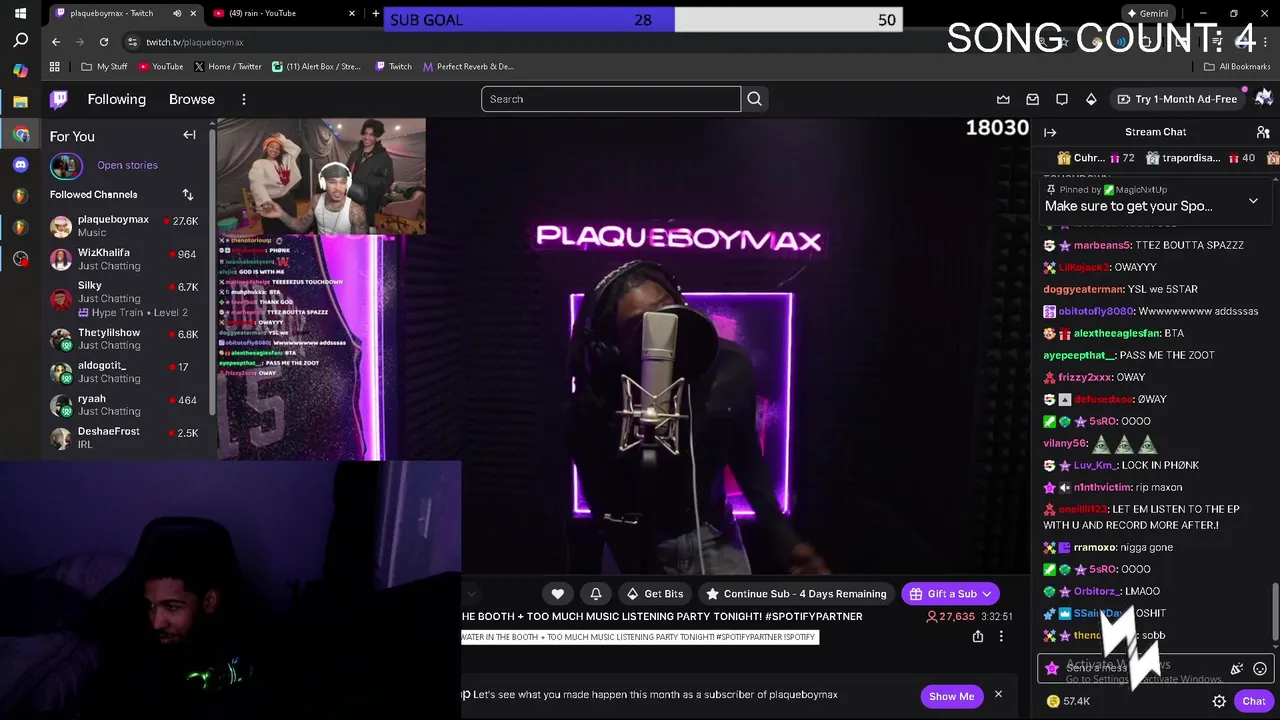Open the Browse nav item
Viewport: 1280px width, 720px height.
tap(192, 99)
